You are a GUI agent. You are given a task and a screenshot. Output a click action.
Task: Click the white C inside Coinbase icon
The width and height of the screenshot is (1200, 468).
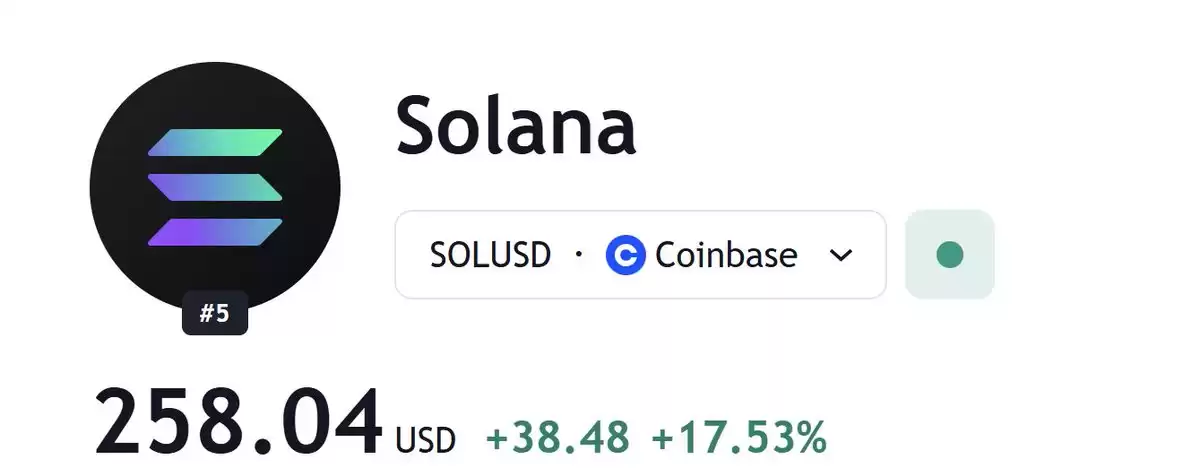(x=626, y=256)
